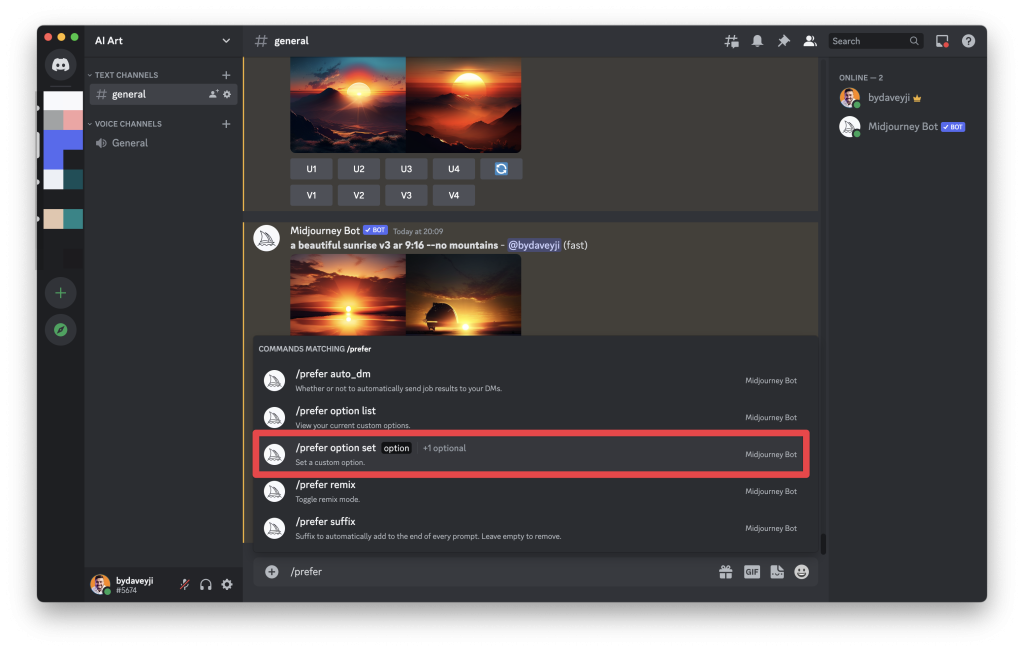Screen dimensions: 1024x651
Task: Open the AI Art server dropdown
Action: point(163,41)
